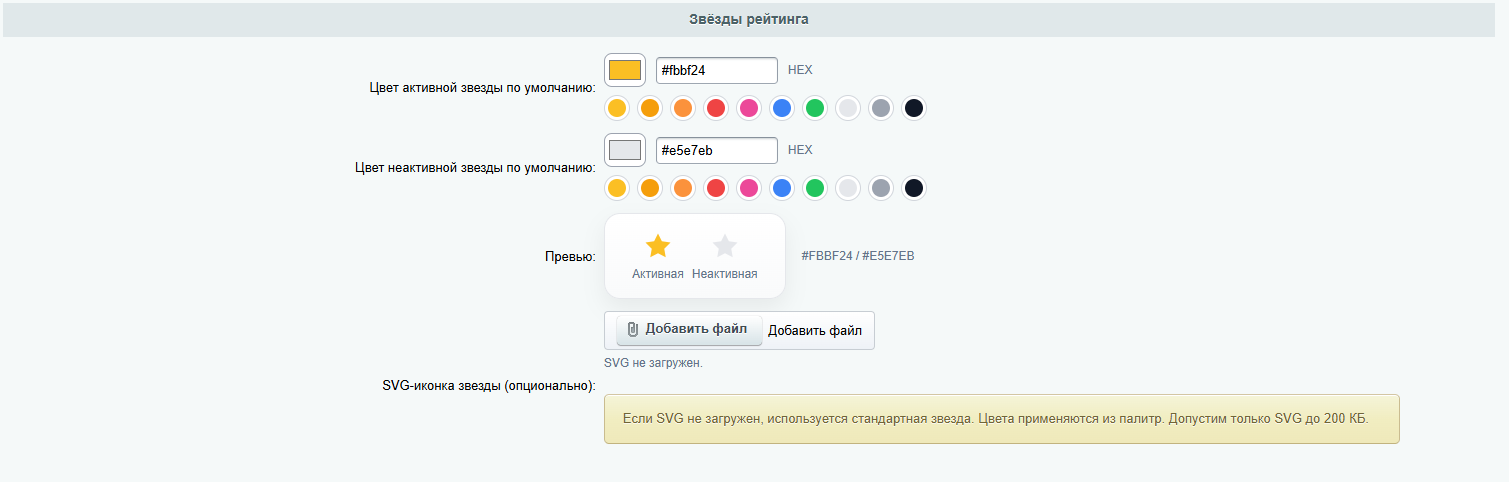
Task: Click the 'SVG не загружен.' status text
Action: 654,363
